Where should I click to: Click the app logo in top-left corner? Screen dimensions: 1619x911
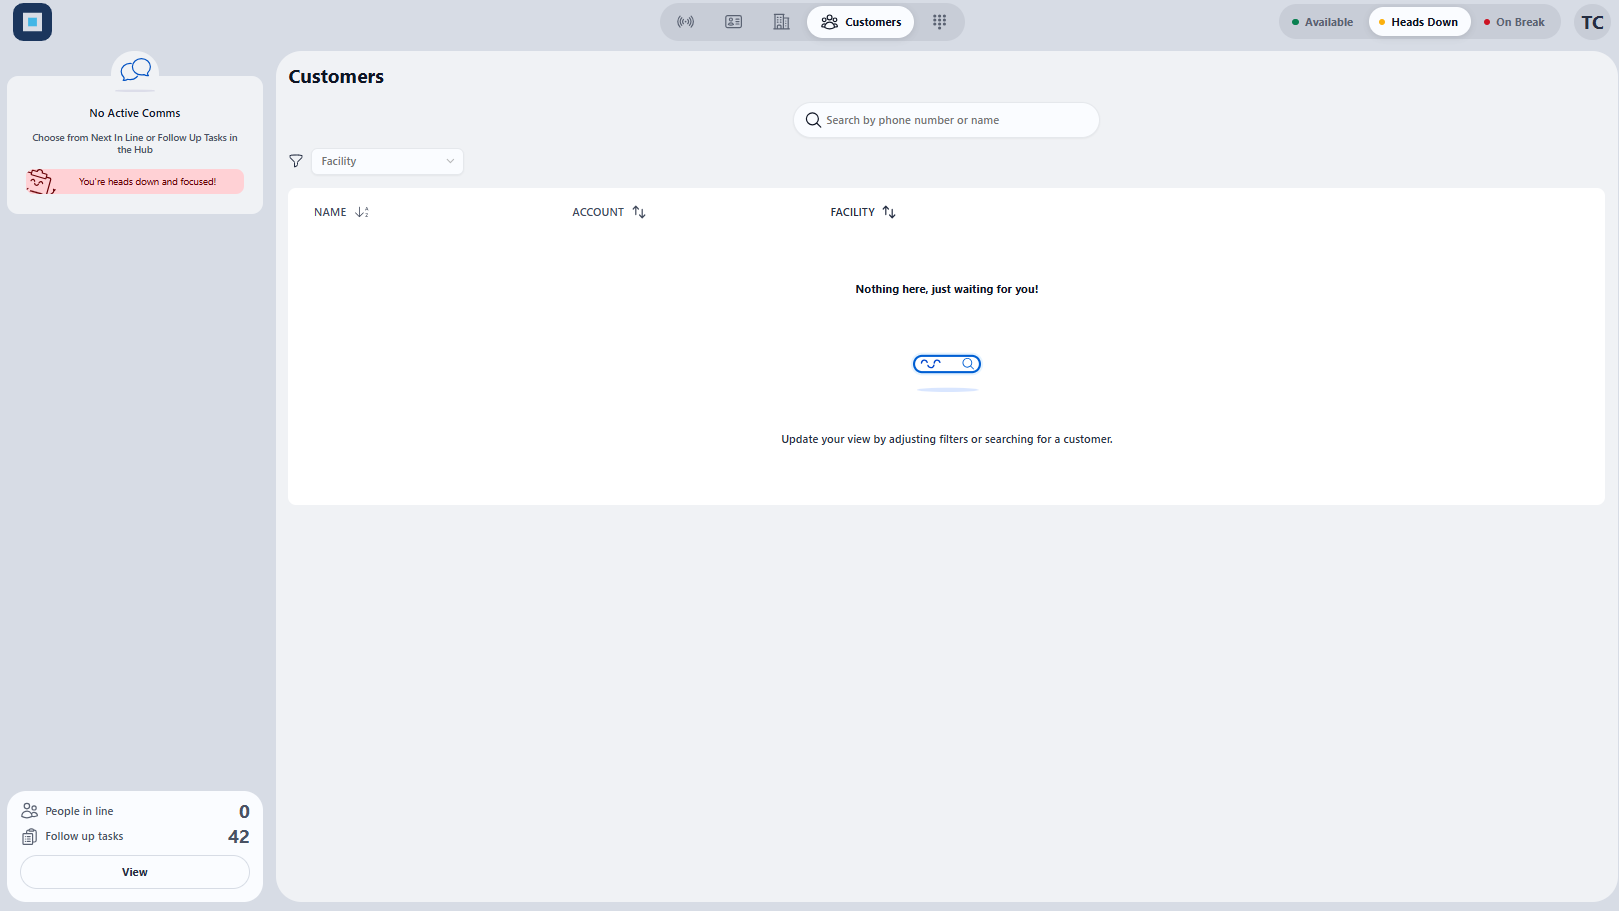click(x=32, y=22)
